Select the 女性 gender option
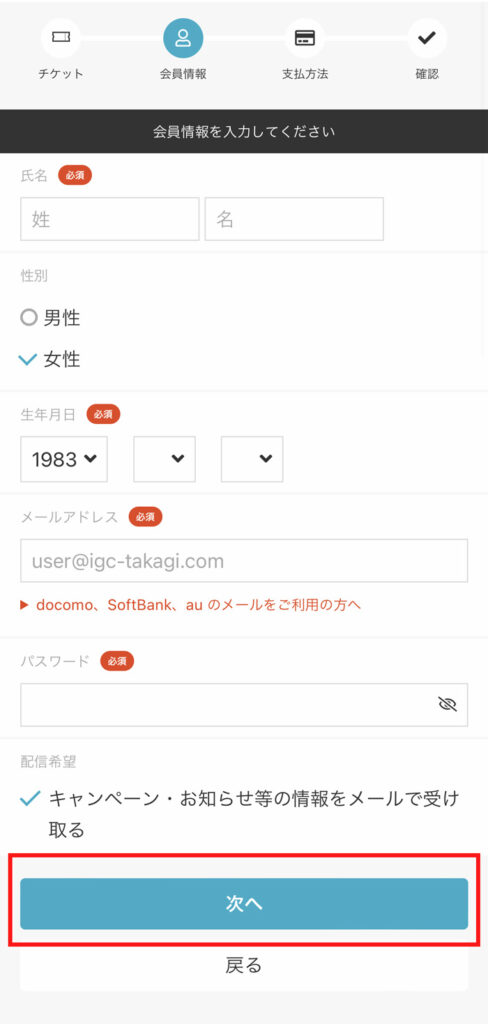This screenshot has height=1024, width=488. coord(50,359)
